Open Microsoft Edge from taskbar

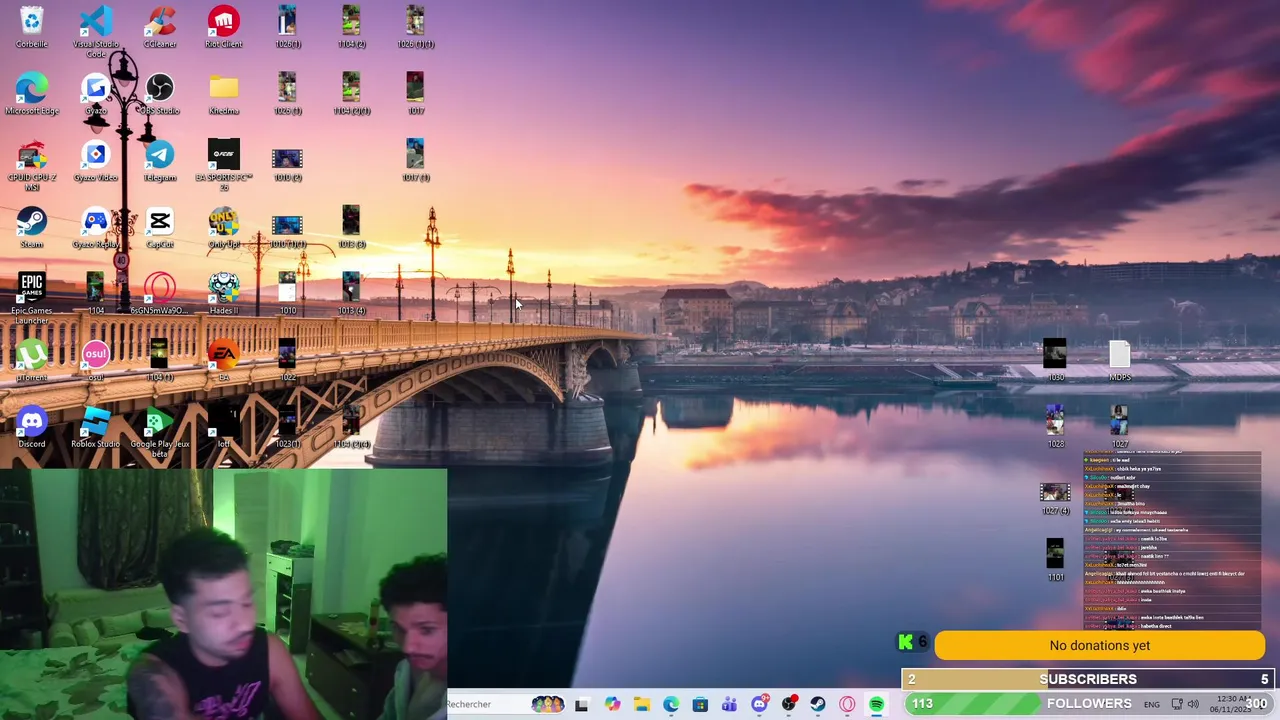671,705
